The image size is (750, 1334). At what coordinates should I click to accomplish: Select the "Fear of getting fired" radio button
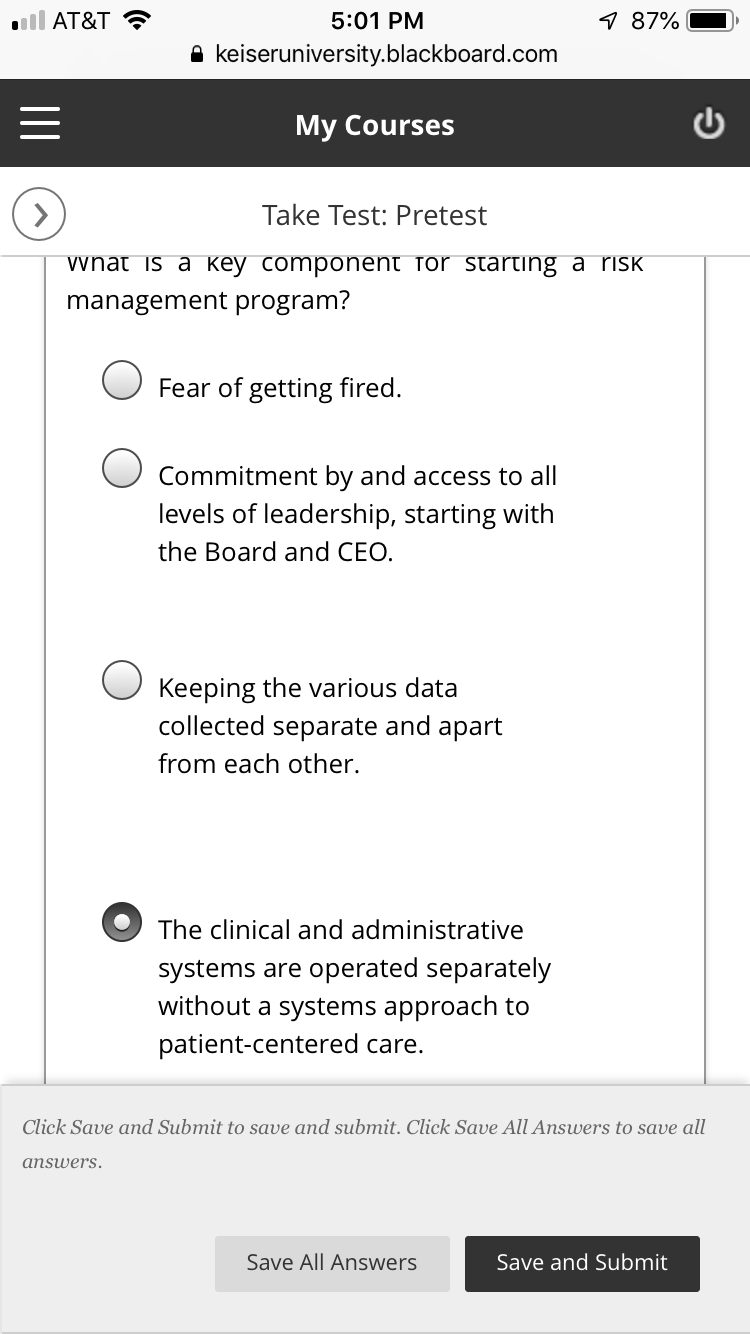tap(122, 380)
